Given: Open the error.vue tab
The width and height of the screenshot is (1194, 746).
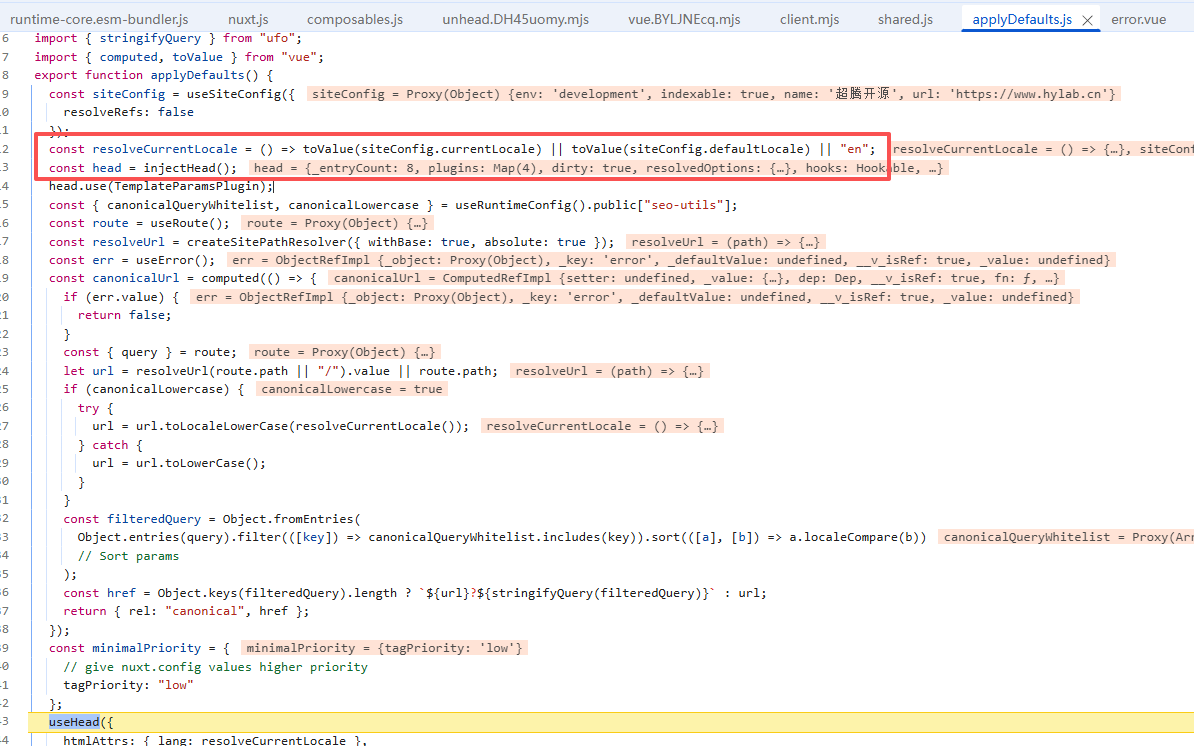Looking at the screenshot, I should 1138,19.
